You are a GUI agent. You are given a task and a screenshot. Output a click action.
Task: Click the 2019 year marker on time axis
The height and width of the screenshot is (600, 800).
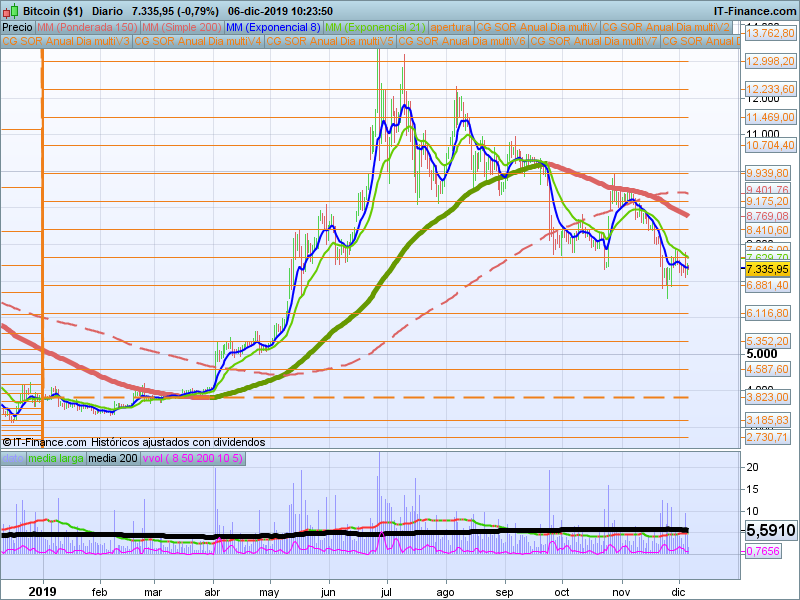point(42,591)
